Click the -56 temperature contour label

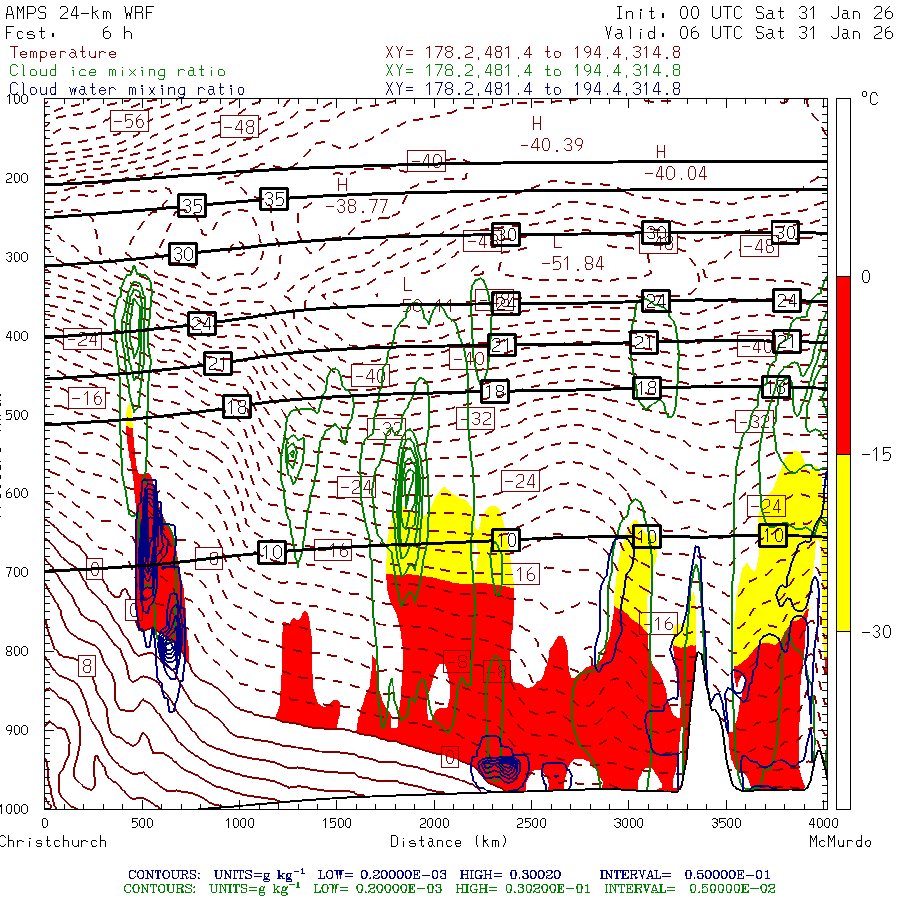point(129,121)
